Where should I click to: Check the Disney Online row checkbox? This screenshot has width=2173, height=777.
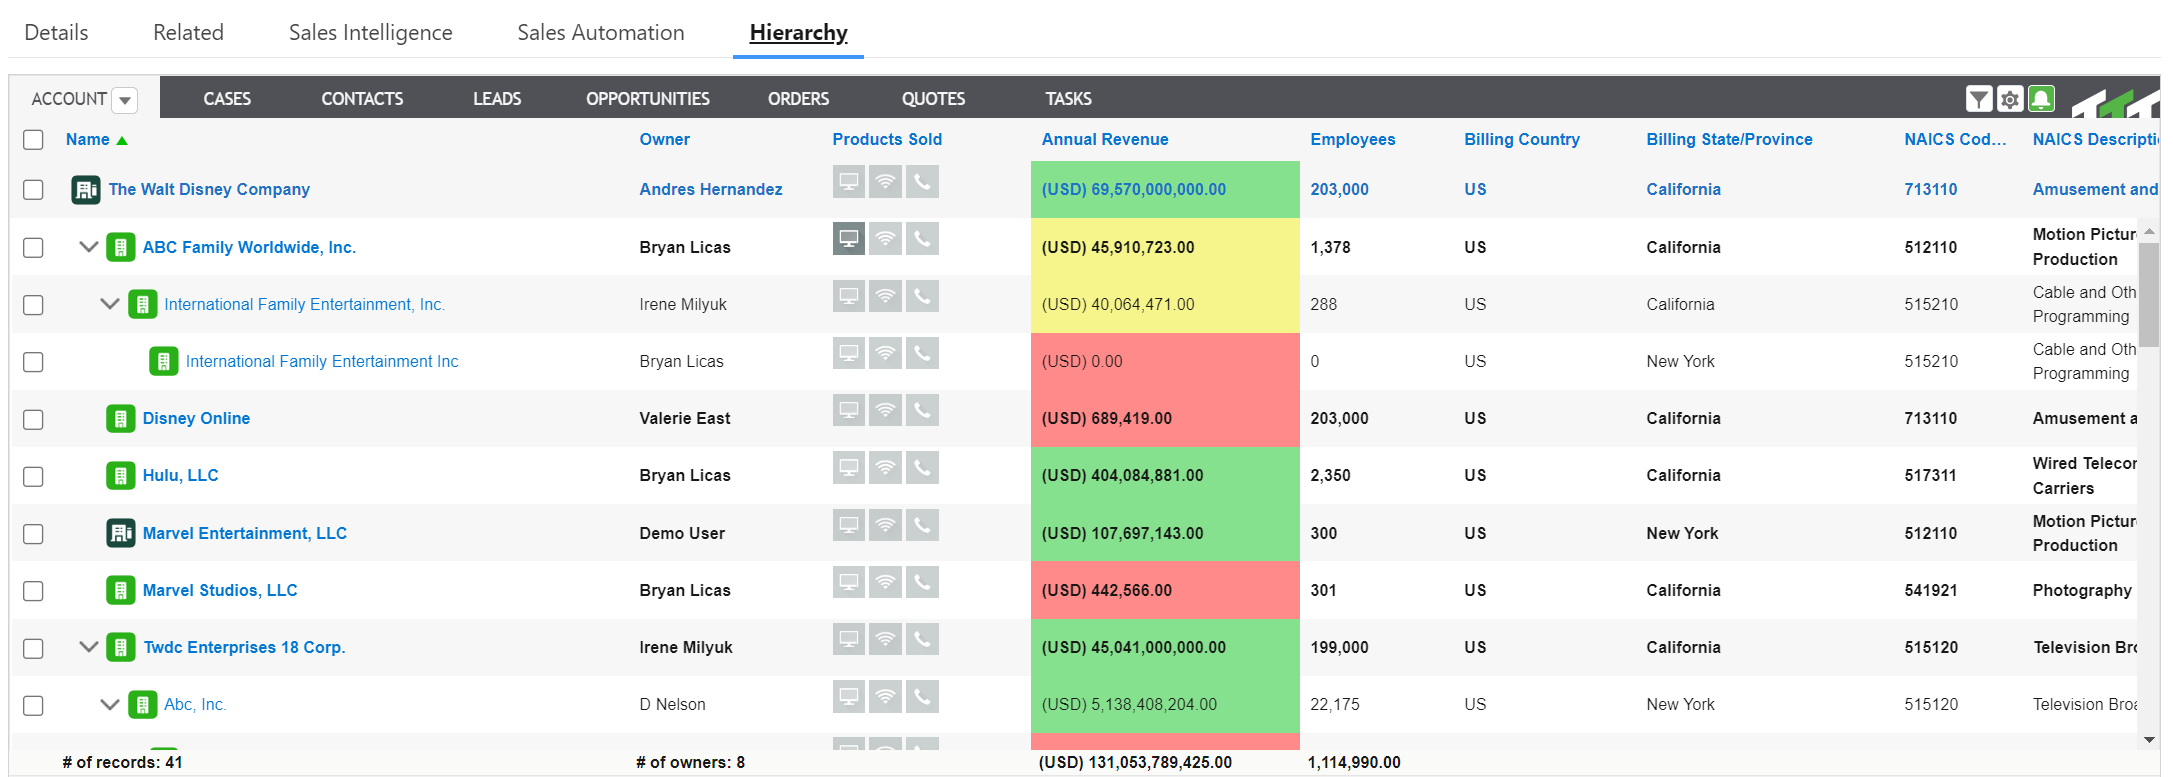tap(33, 418)
